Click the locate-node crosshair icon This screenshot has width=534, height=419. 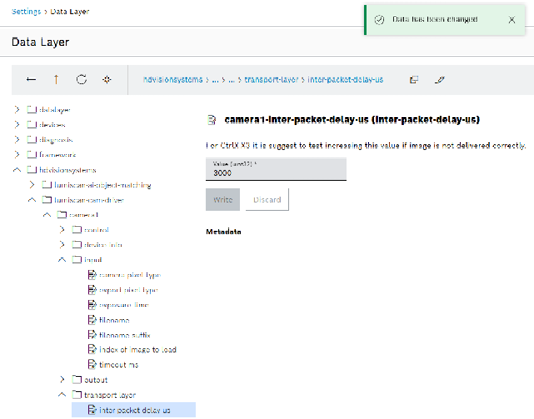(x=107, y=79)
